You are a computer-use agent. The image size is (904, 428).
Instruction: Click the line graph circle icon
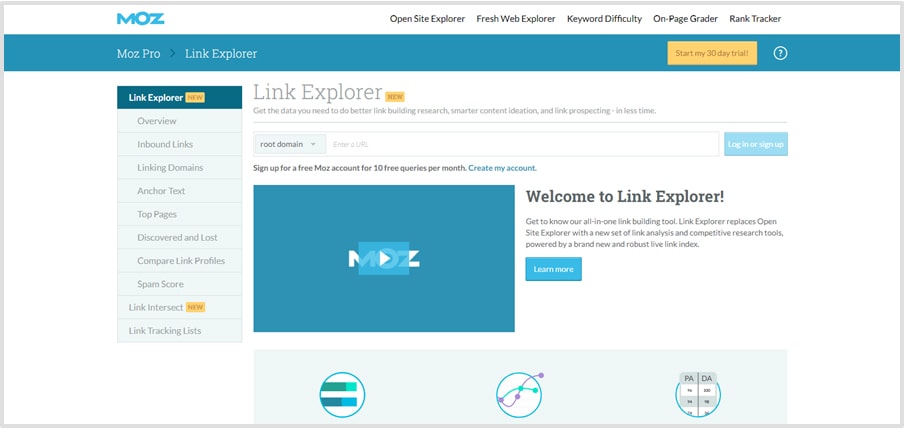point(519,395)
